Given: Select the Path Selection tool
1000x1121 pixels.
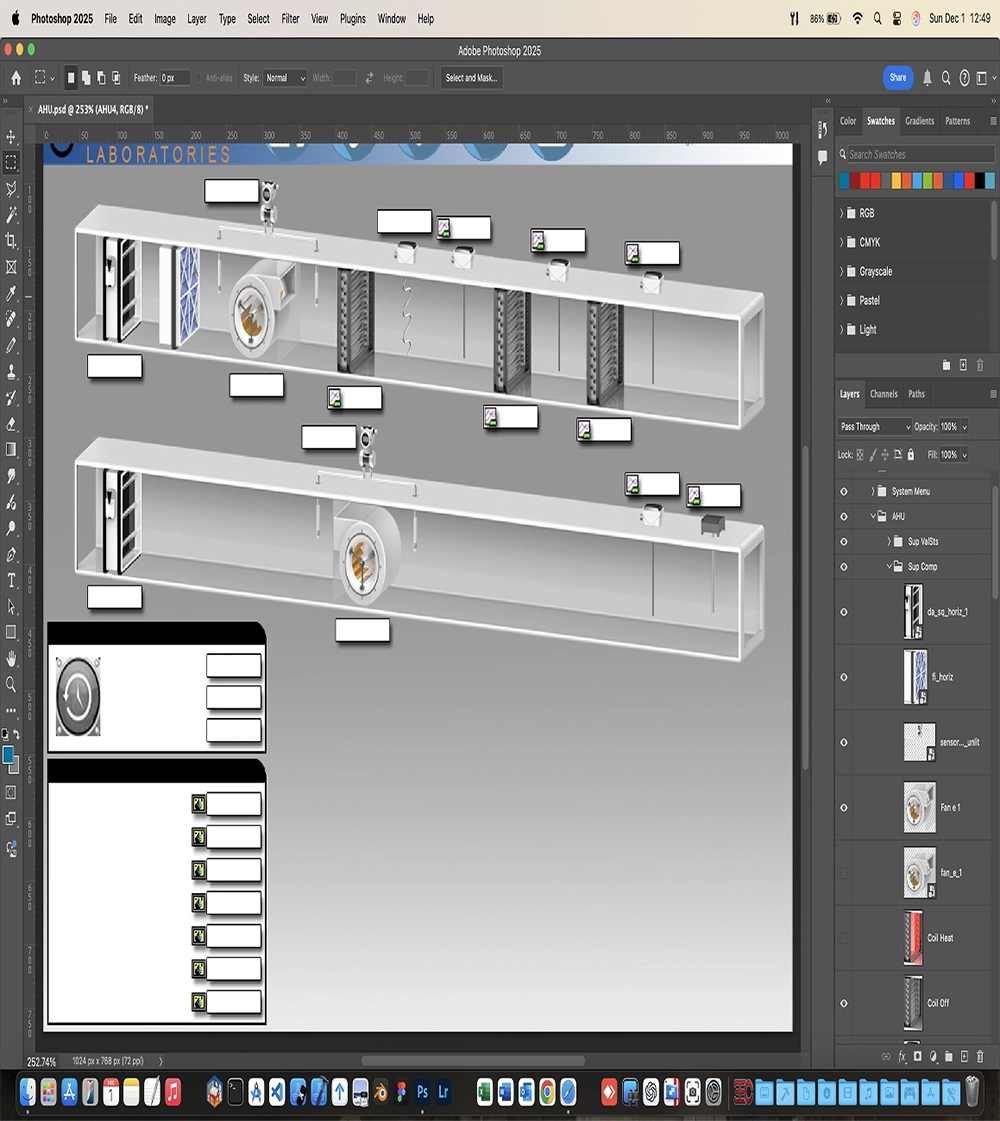Looking at the screenshot, I should pyautogui.click(x=11, y=607).
